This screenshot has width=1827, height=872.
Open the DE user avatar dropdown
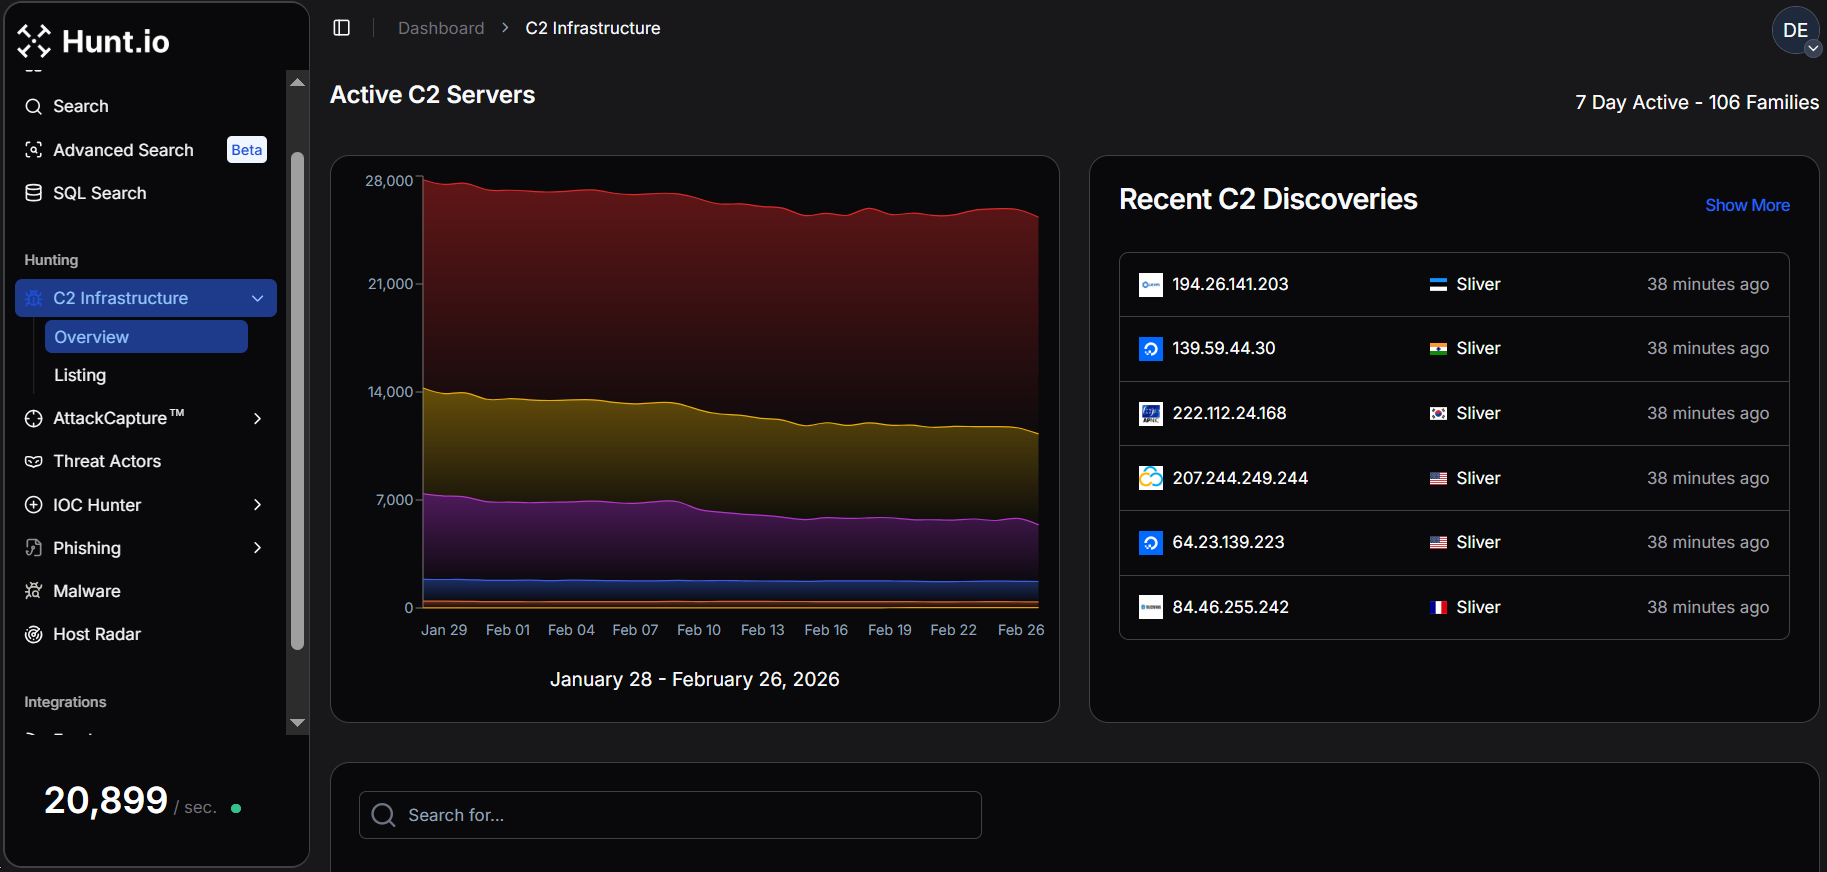[x=1796, y=31]
